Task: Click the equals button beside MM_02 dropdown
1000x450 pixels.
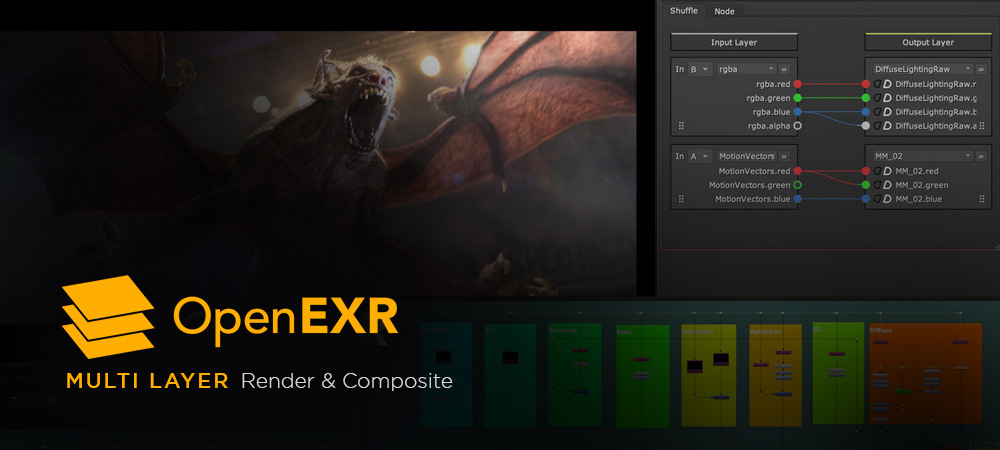Action: click(981, 156)
